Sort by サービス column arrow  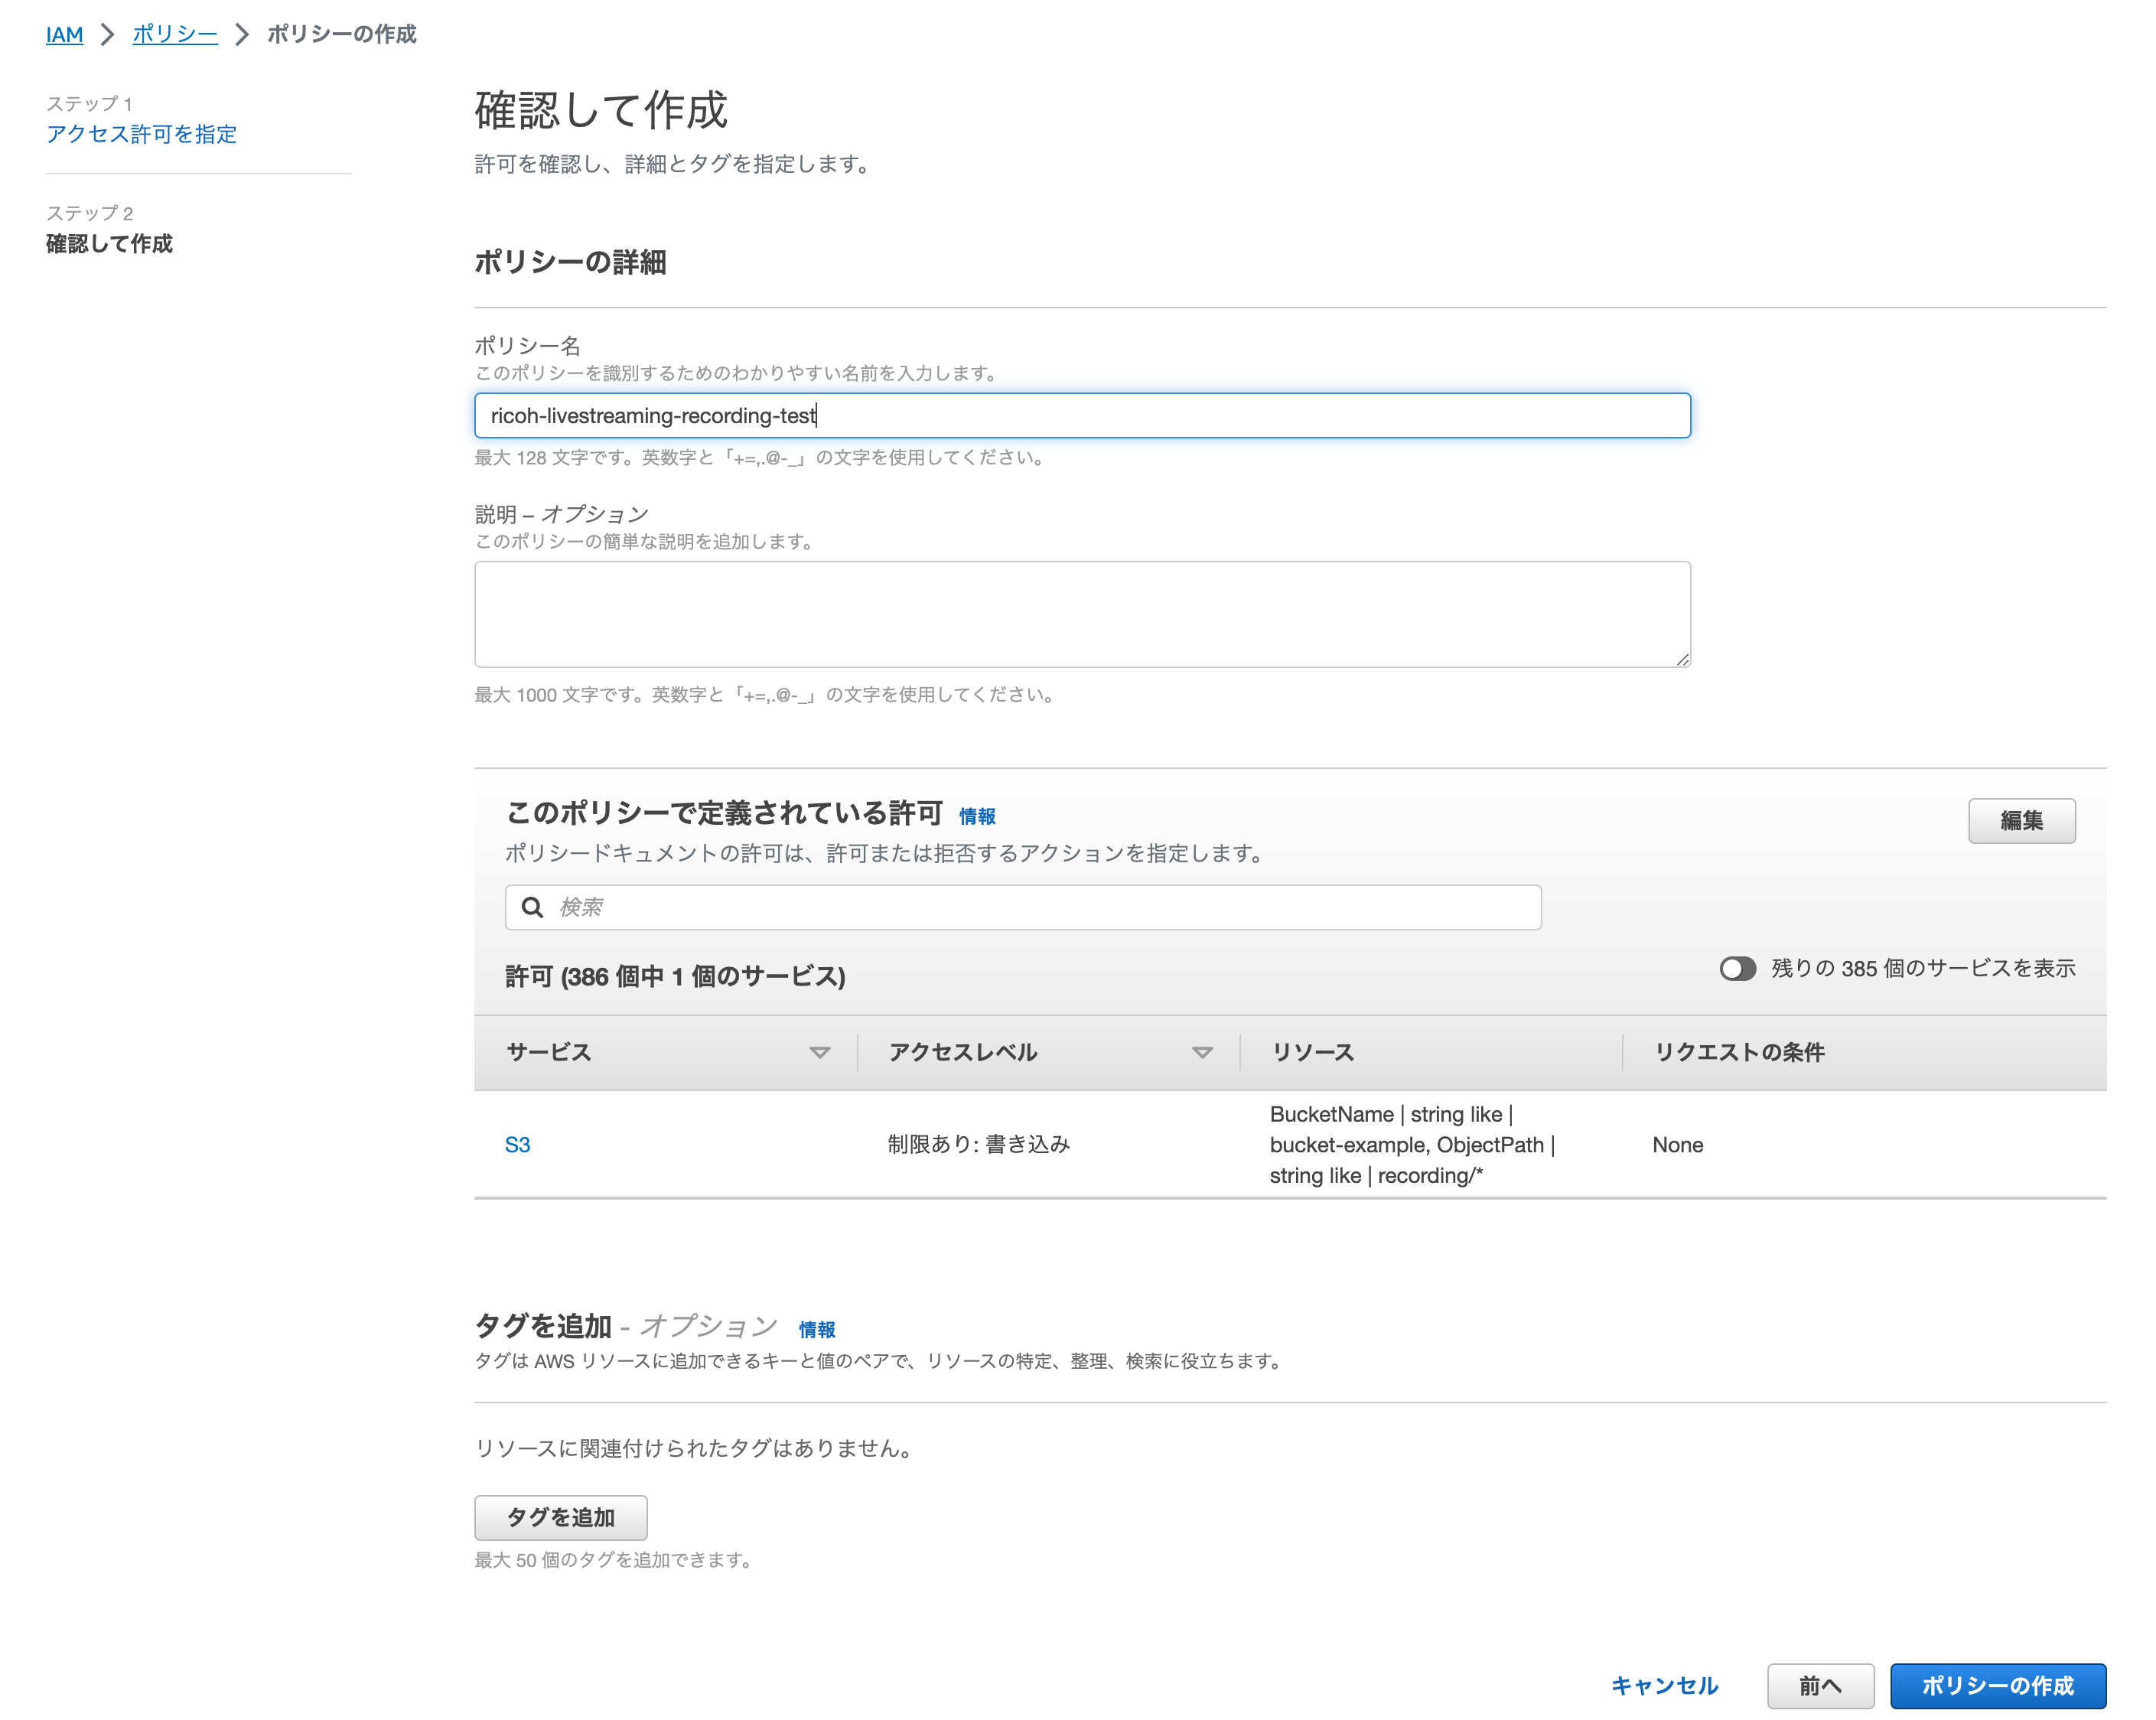(x=819, y=1052)
